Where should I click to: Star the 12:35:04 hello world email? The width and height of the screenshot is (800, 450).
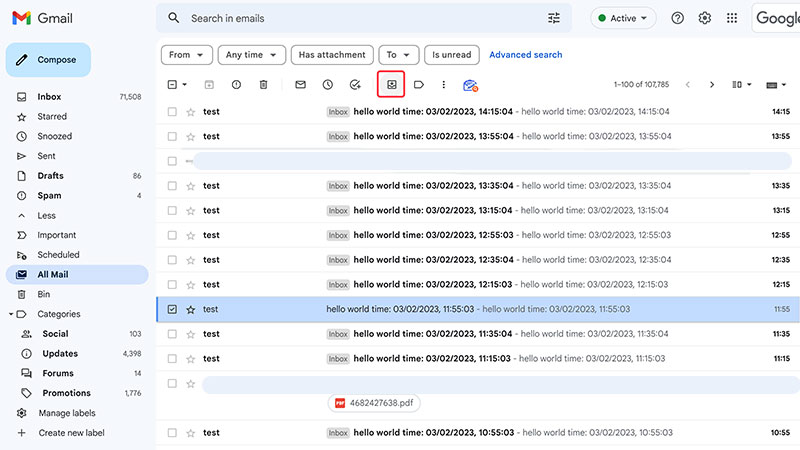pos(191,260)
